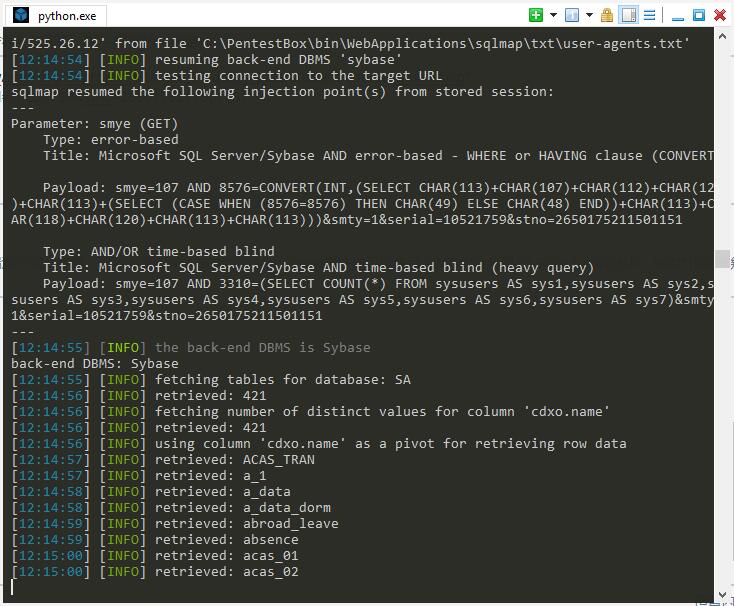The width and height of the screenshot is (734, 606).
Task: Click the 'retrieved: ACAS_TRAN' line
Action: click(163, 460)
